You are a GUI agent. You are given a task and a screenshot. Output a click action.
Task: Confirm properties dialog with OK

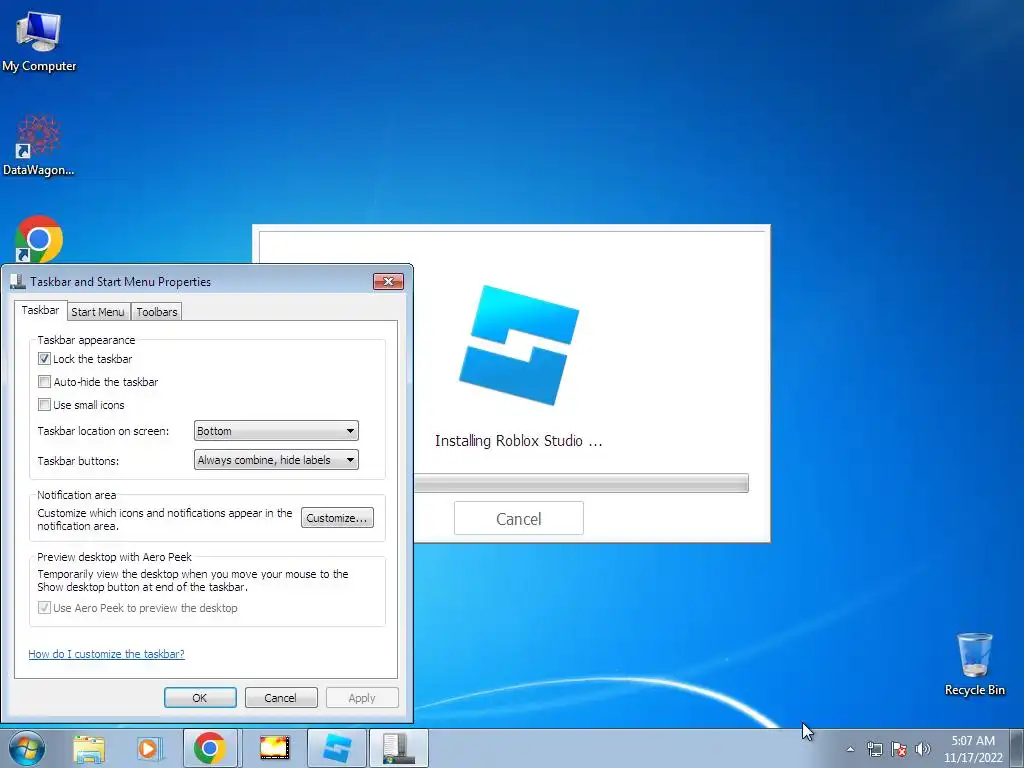200,697
